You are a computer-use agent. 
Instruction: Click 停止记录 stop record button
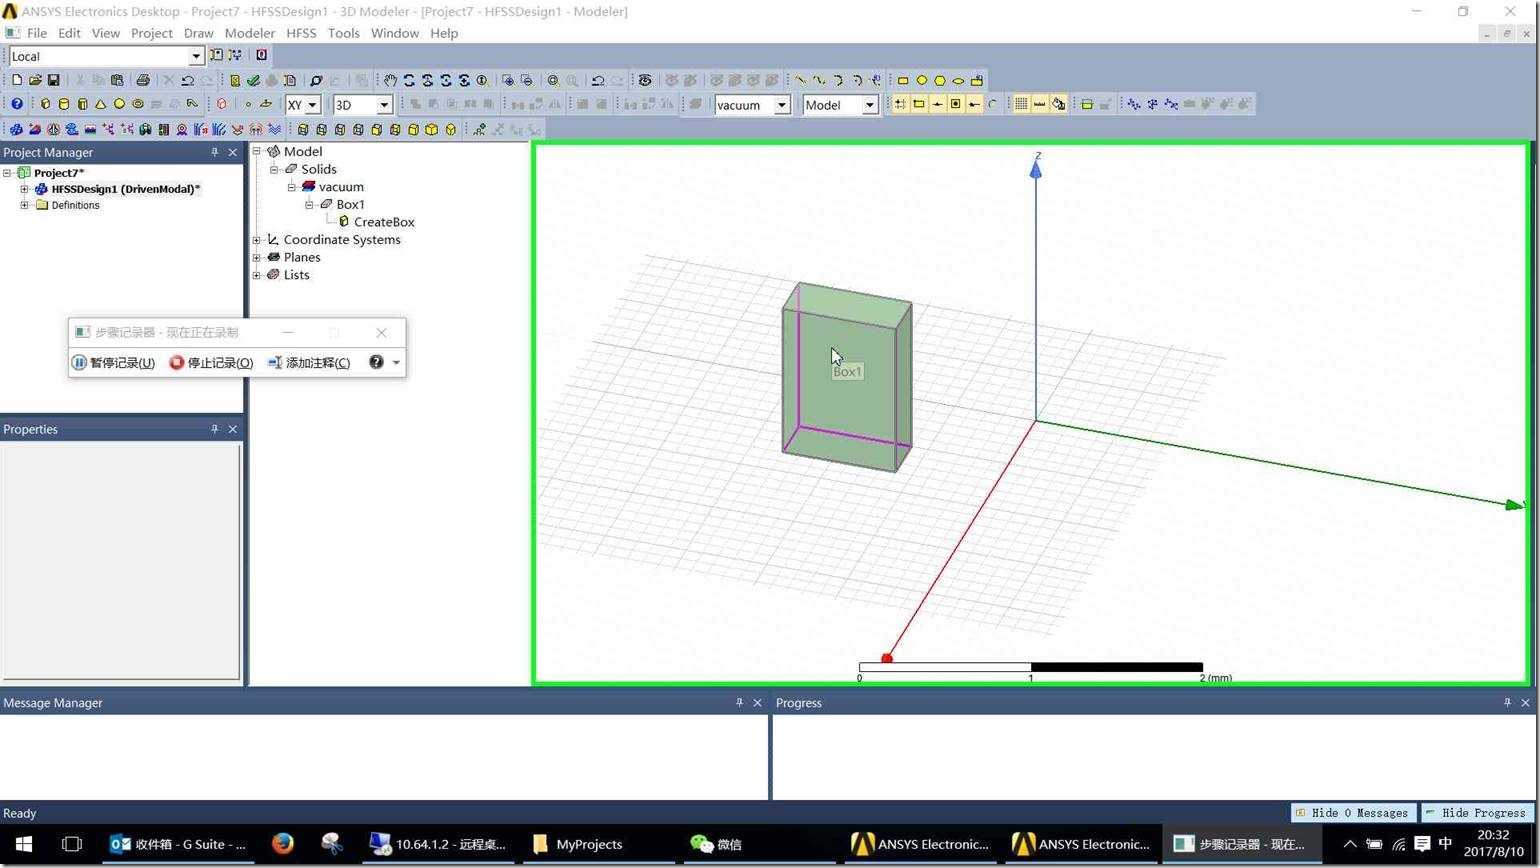(211, 362)
